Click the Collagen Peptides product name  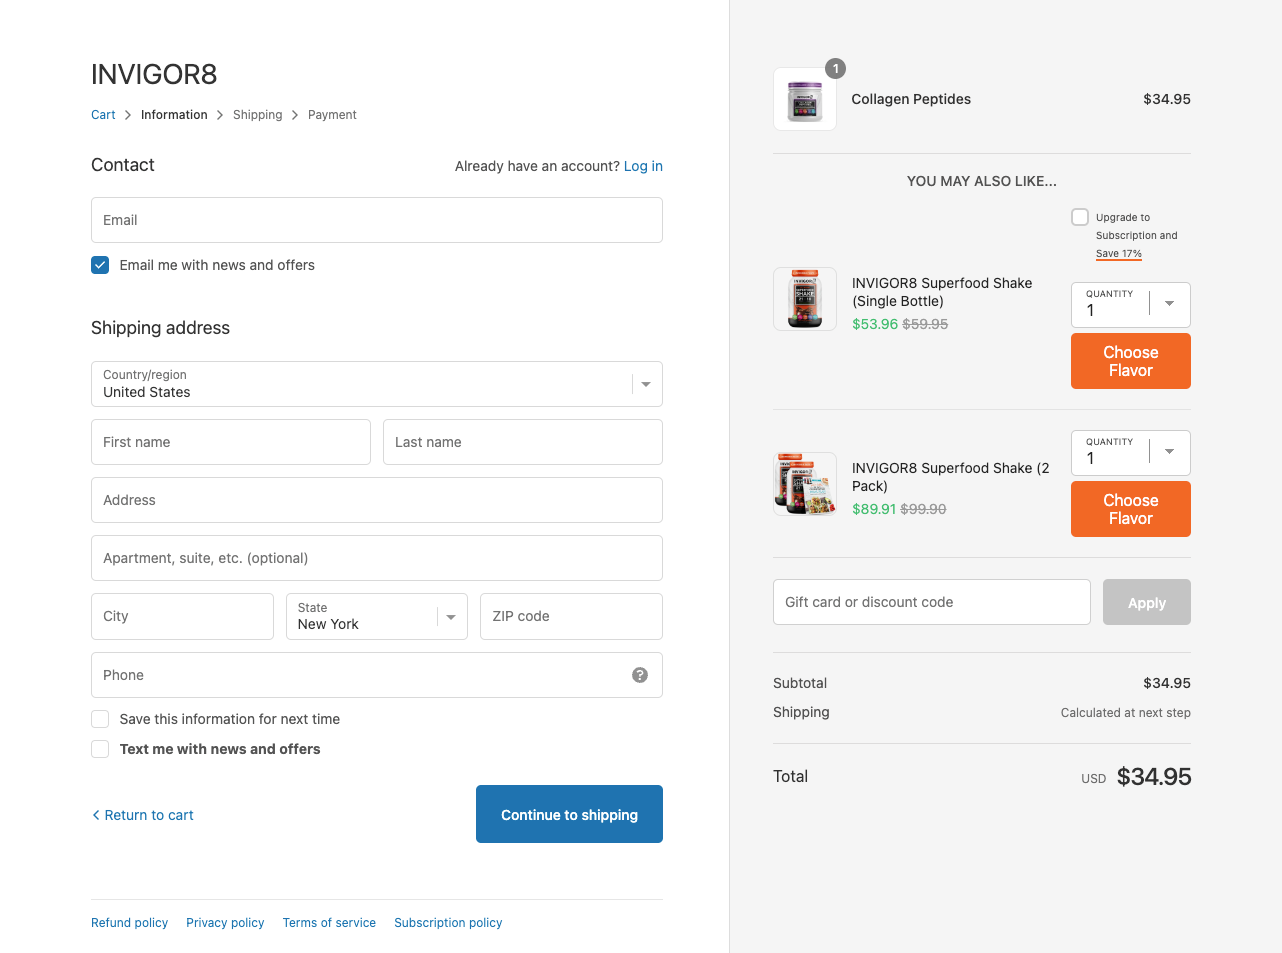(911, 99)
